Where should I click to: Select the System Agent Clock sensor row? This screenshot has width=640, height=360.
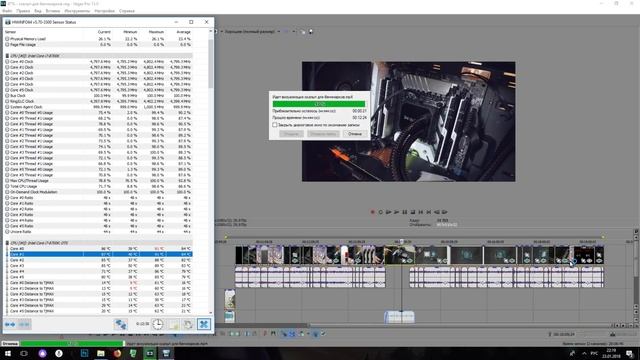point(98,107)
